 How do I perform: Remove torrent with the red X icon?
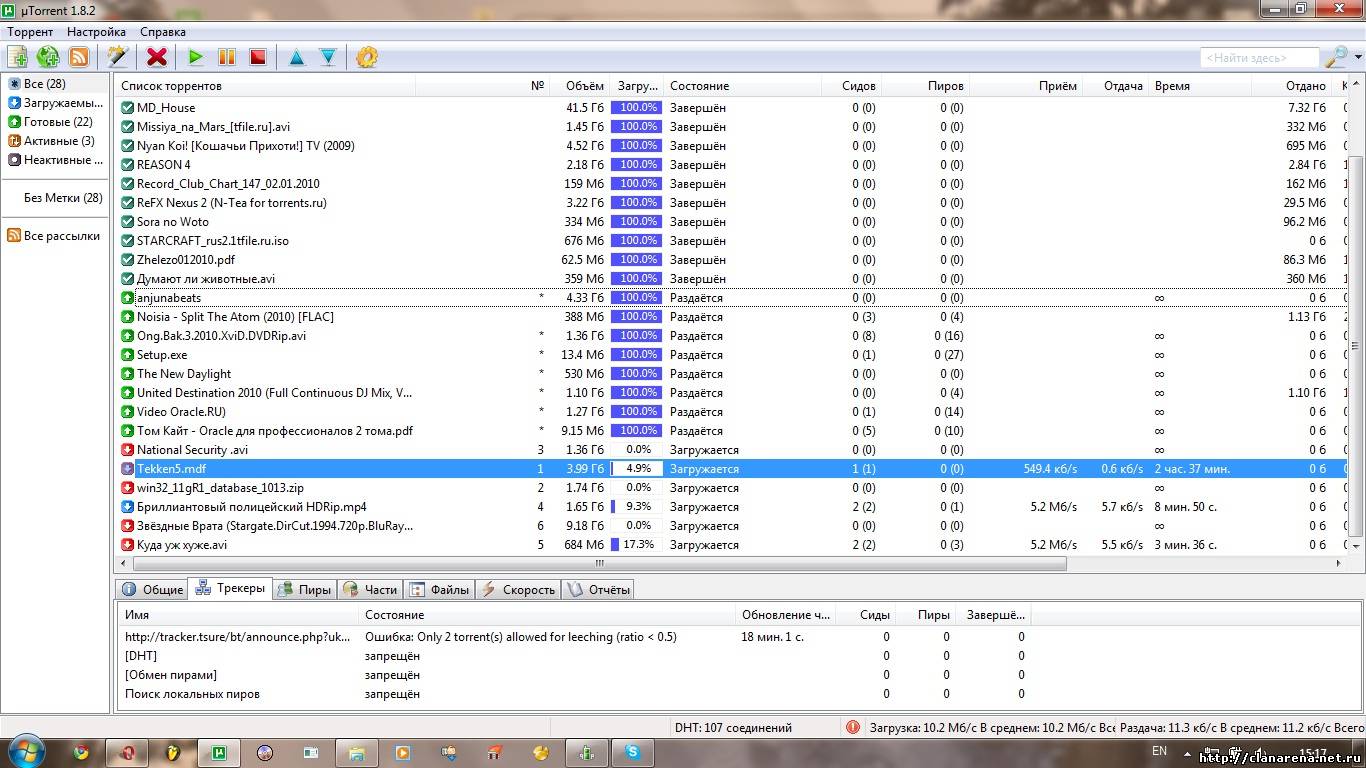pyautogui.click(x=157, y=57)
